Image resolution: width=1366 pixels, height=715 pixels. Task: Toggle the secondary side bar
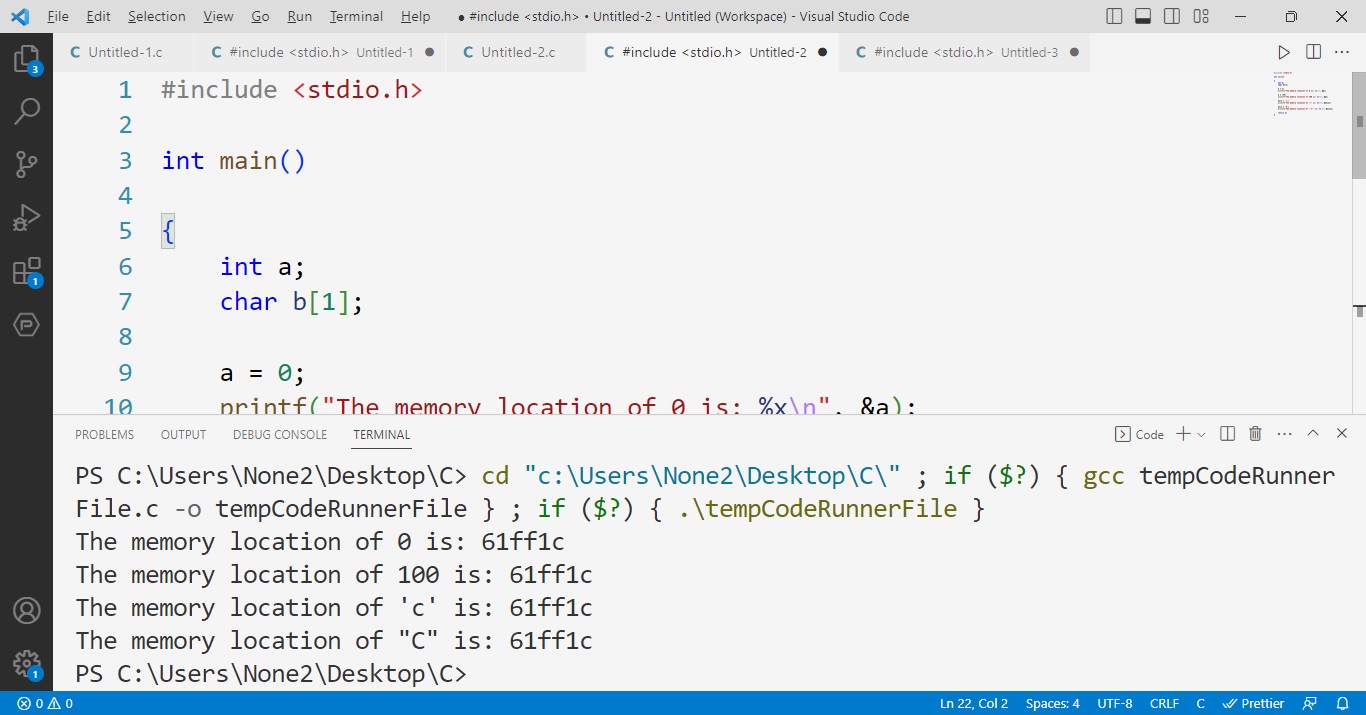point(1172,16)
